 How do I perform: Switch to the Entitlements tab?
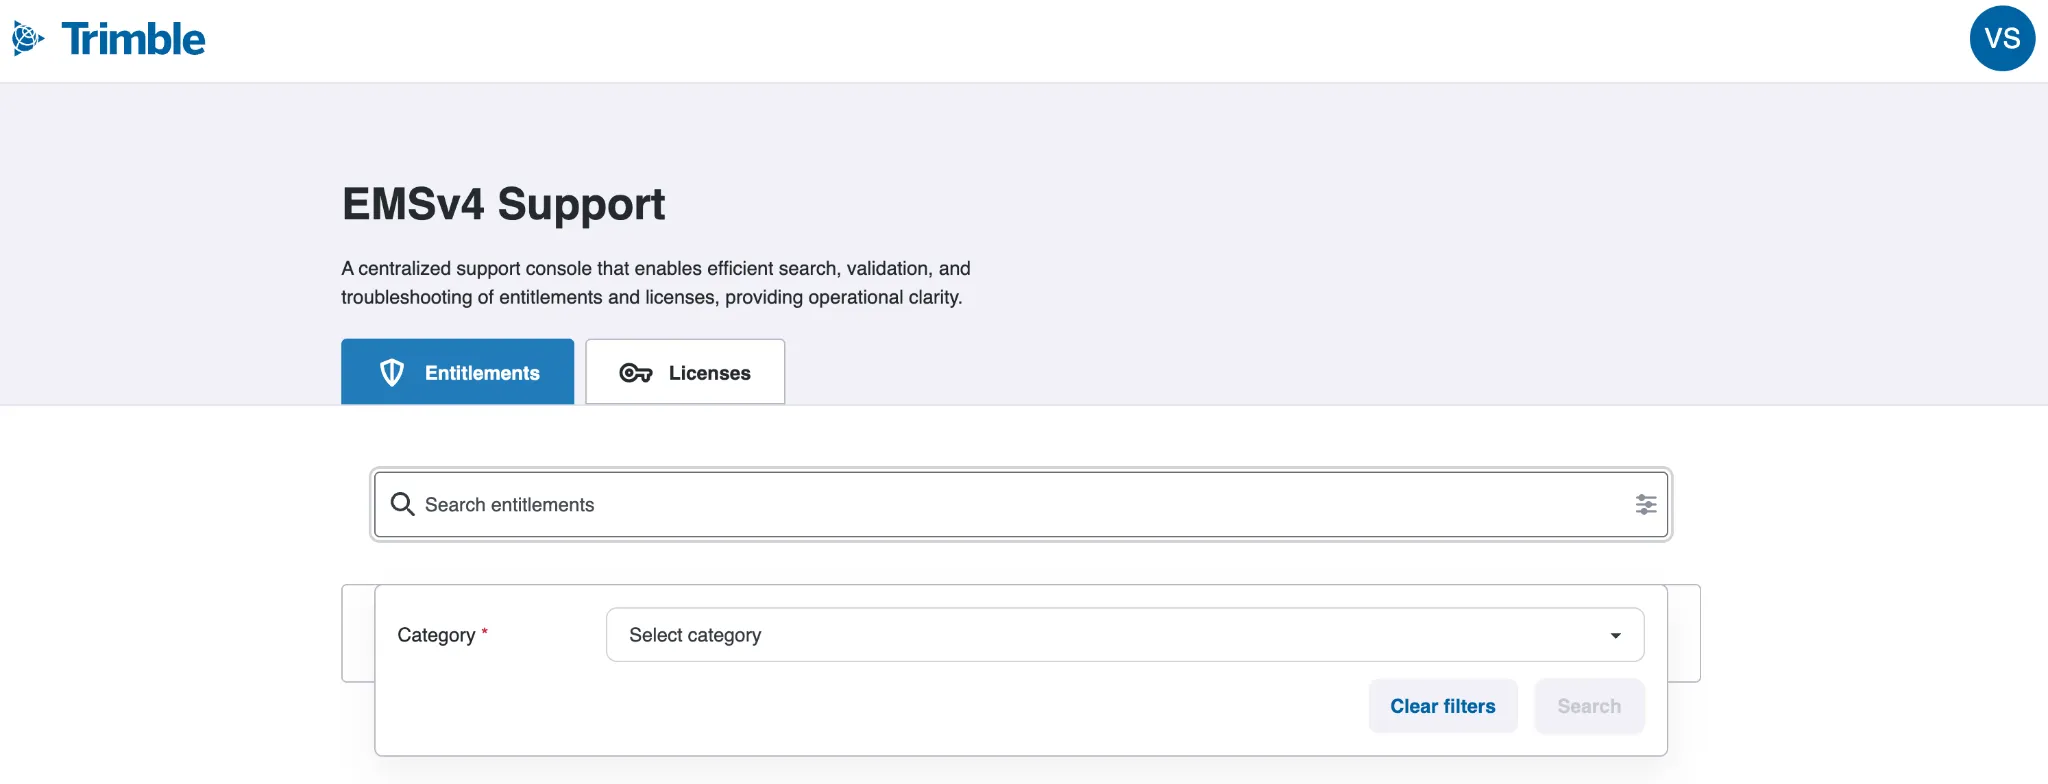457,372
